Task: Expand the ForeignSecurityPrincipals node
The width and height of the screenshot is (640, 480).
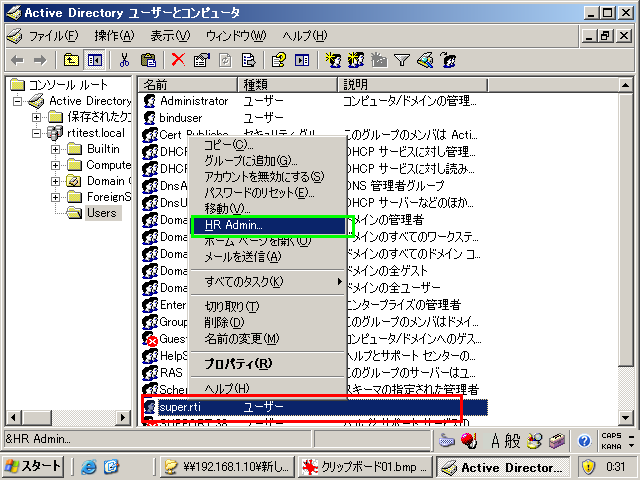Action: [x=56, y=197]
